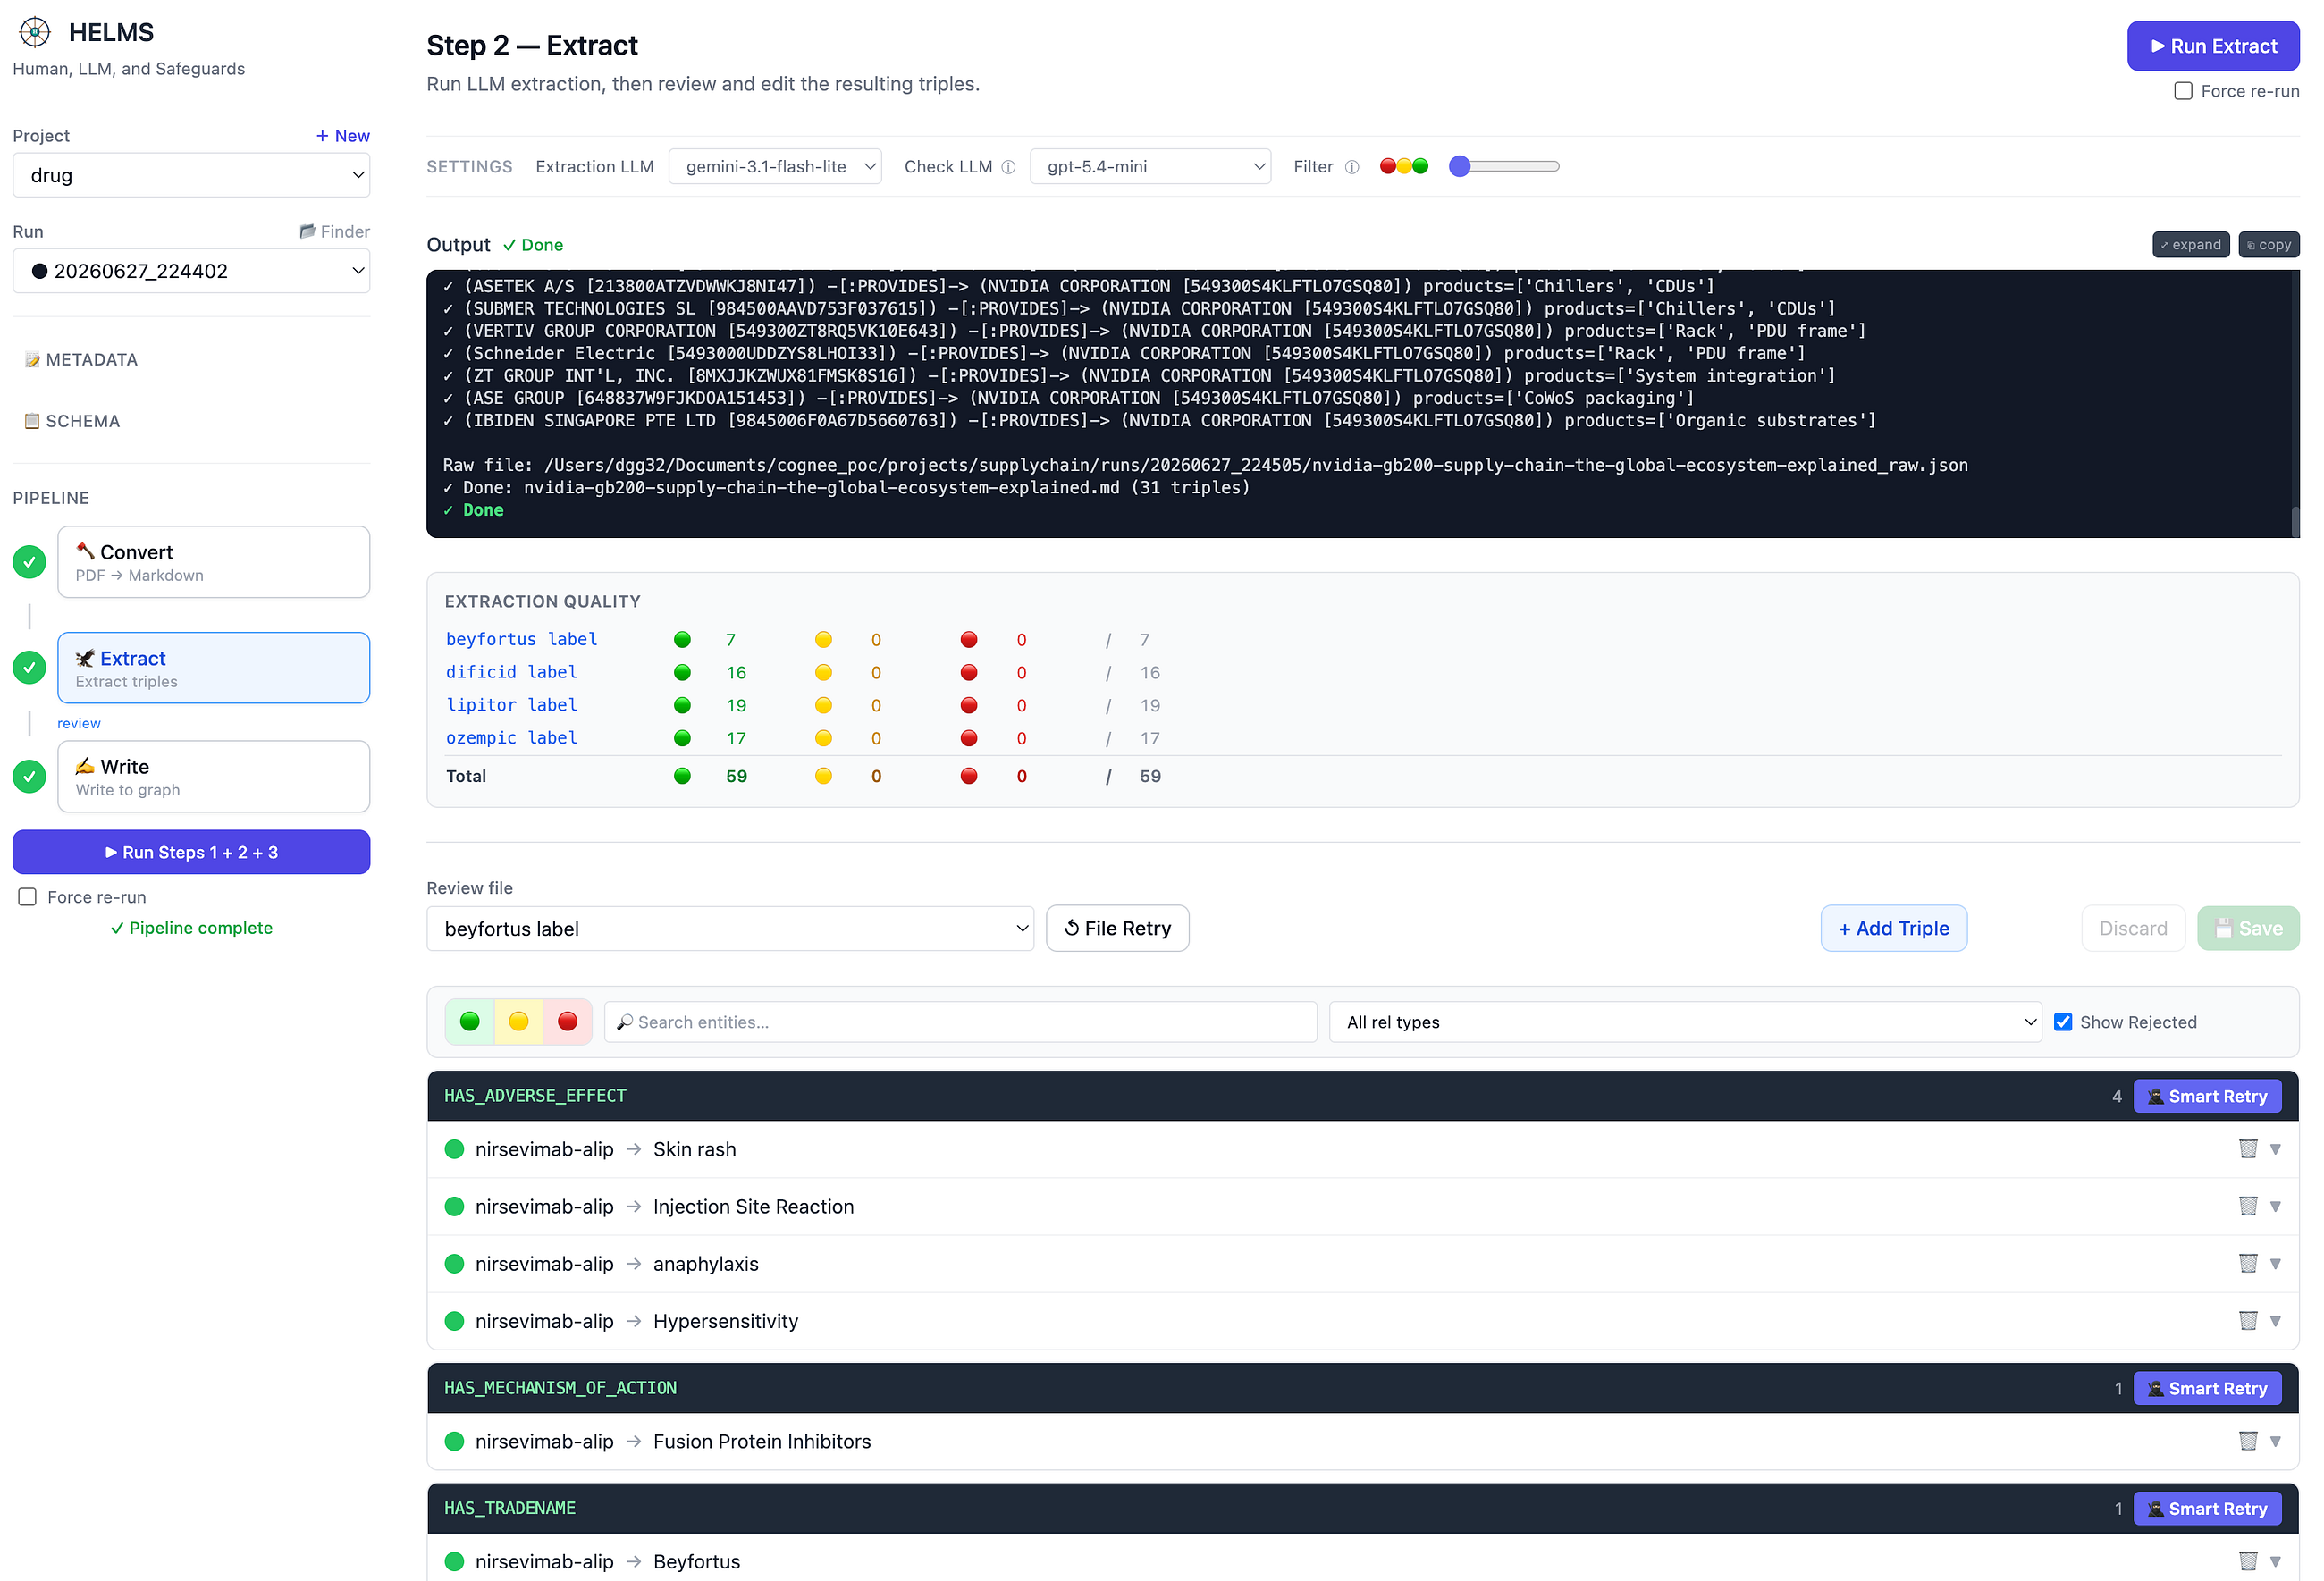
Task: Open the Run dropdown 20260627_224402
Action: 191,271
